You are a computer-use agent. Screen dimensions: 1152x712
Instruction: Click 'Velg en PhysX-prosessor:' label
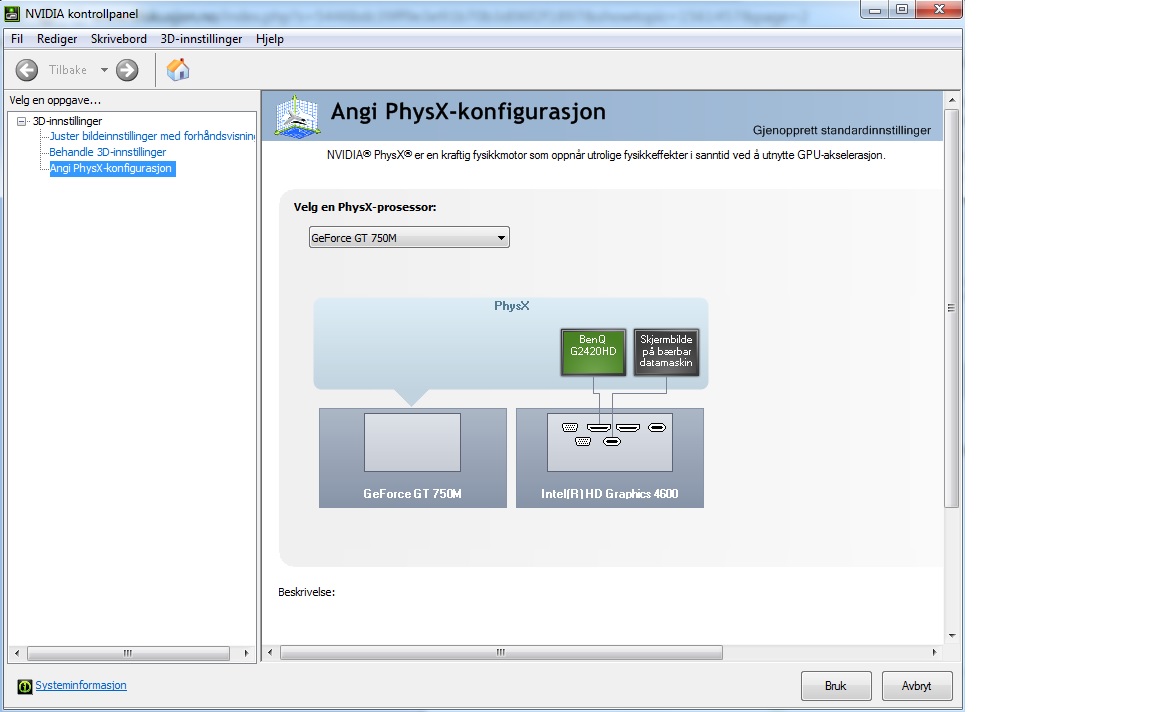[365, 207]
